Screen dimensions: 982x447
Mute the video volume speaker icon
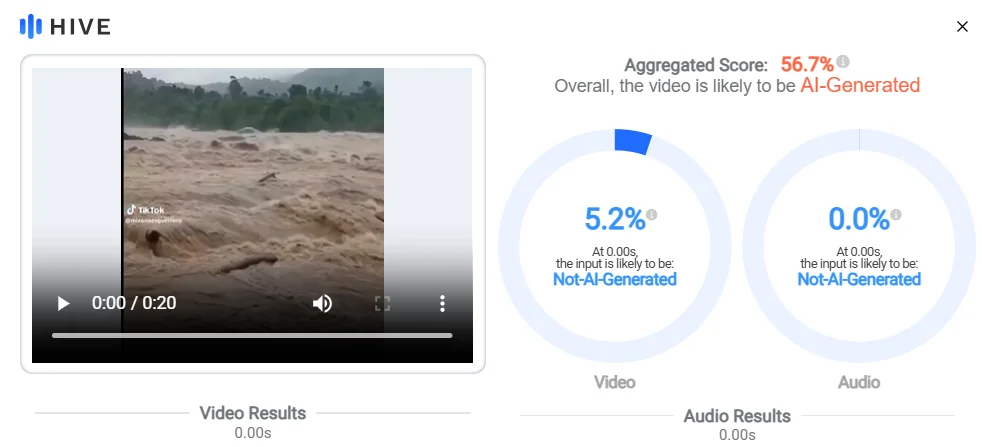click(322, 304)
